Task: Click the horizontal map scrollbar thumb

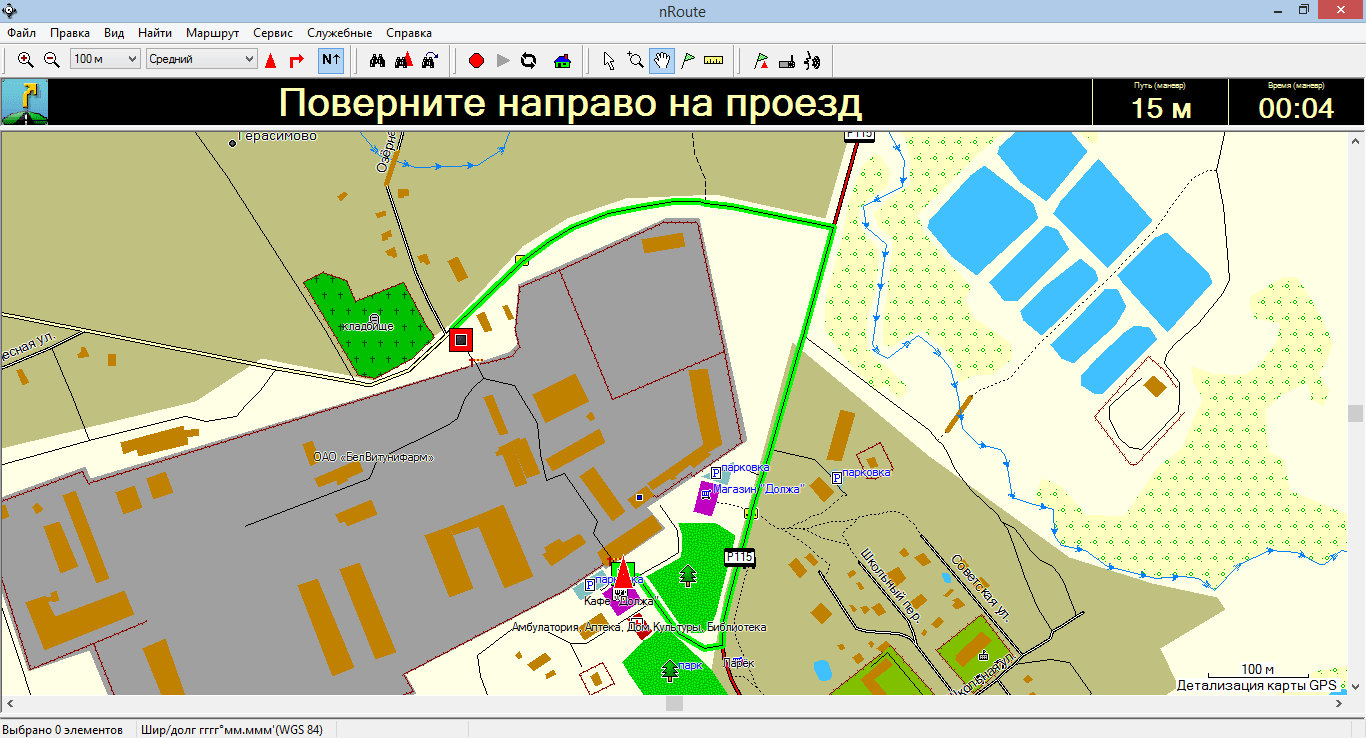Action: click(674, 704)
